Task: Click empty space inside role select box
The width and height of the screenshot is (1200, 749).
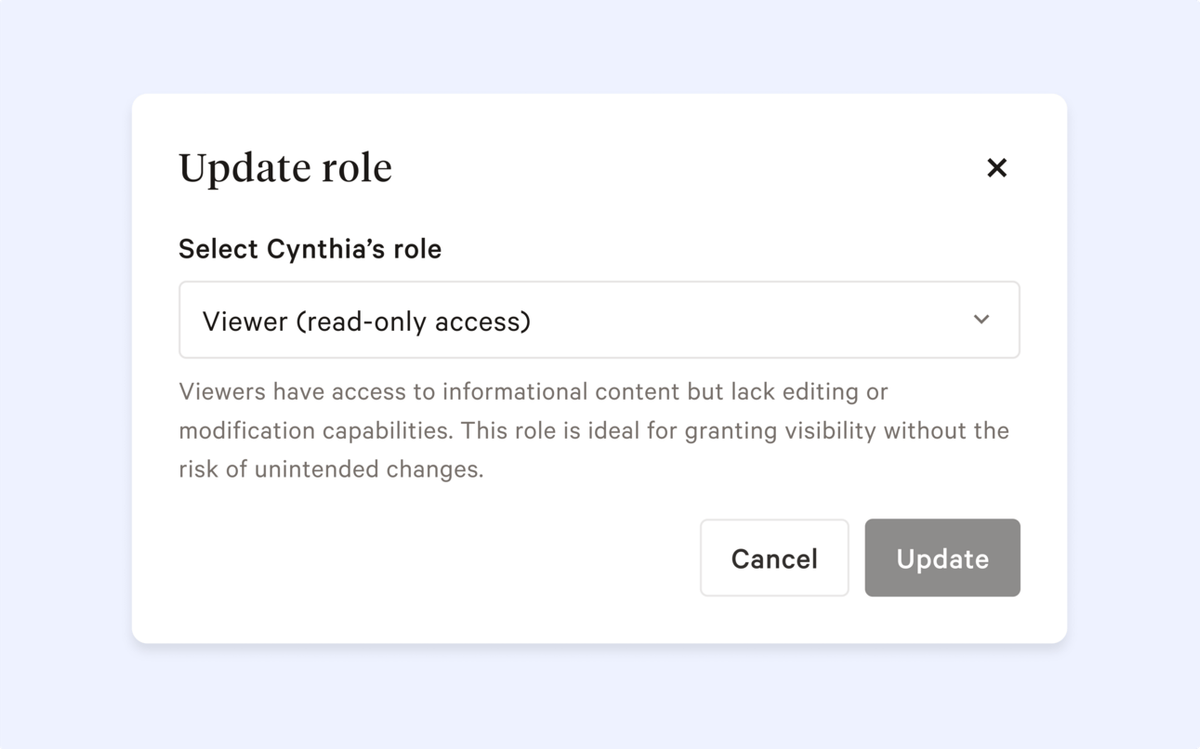Action: tap(750, 320)
